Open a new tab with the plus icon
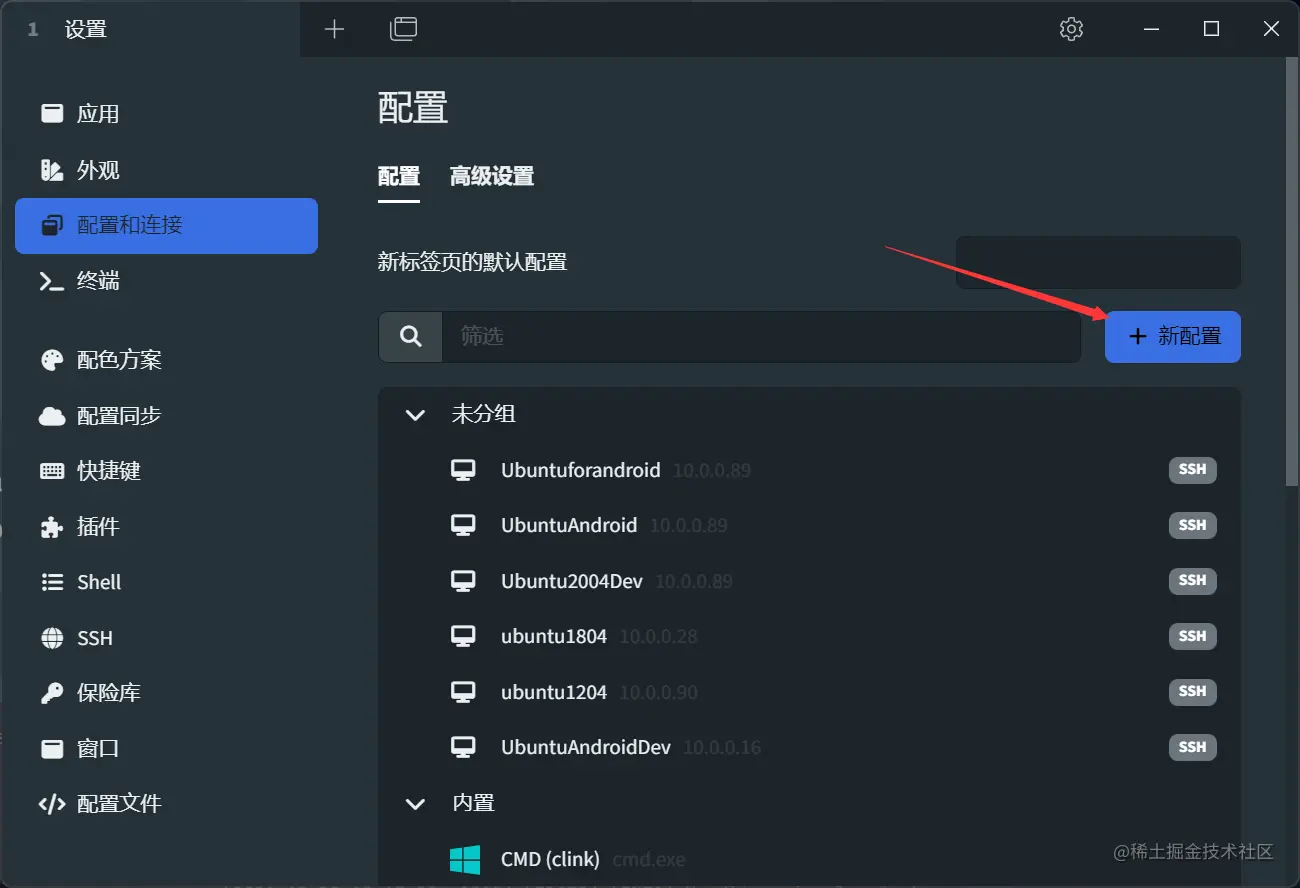 click(334, 29)
